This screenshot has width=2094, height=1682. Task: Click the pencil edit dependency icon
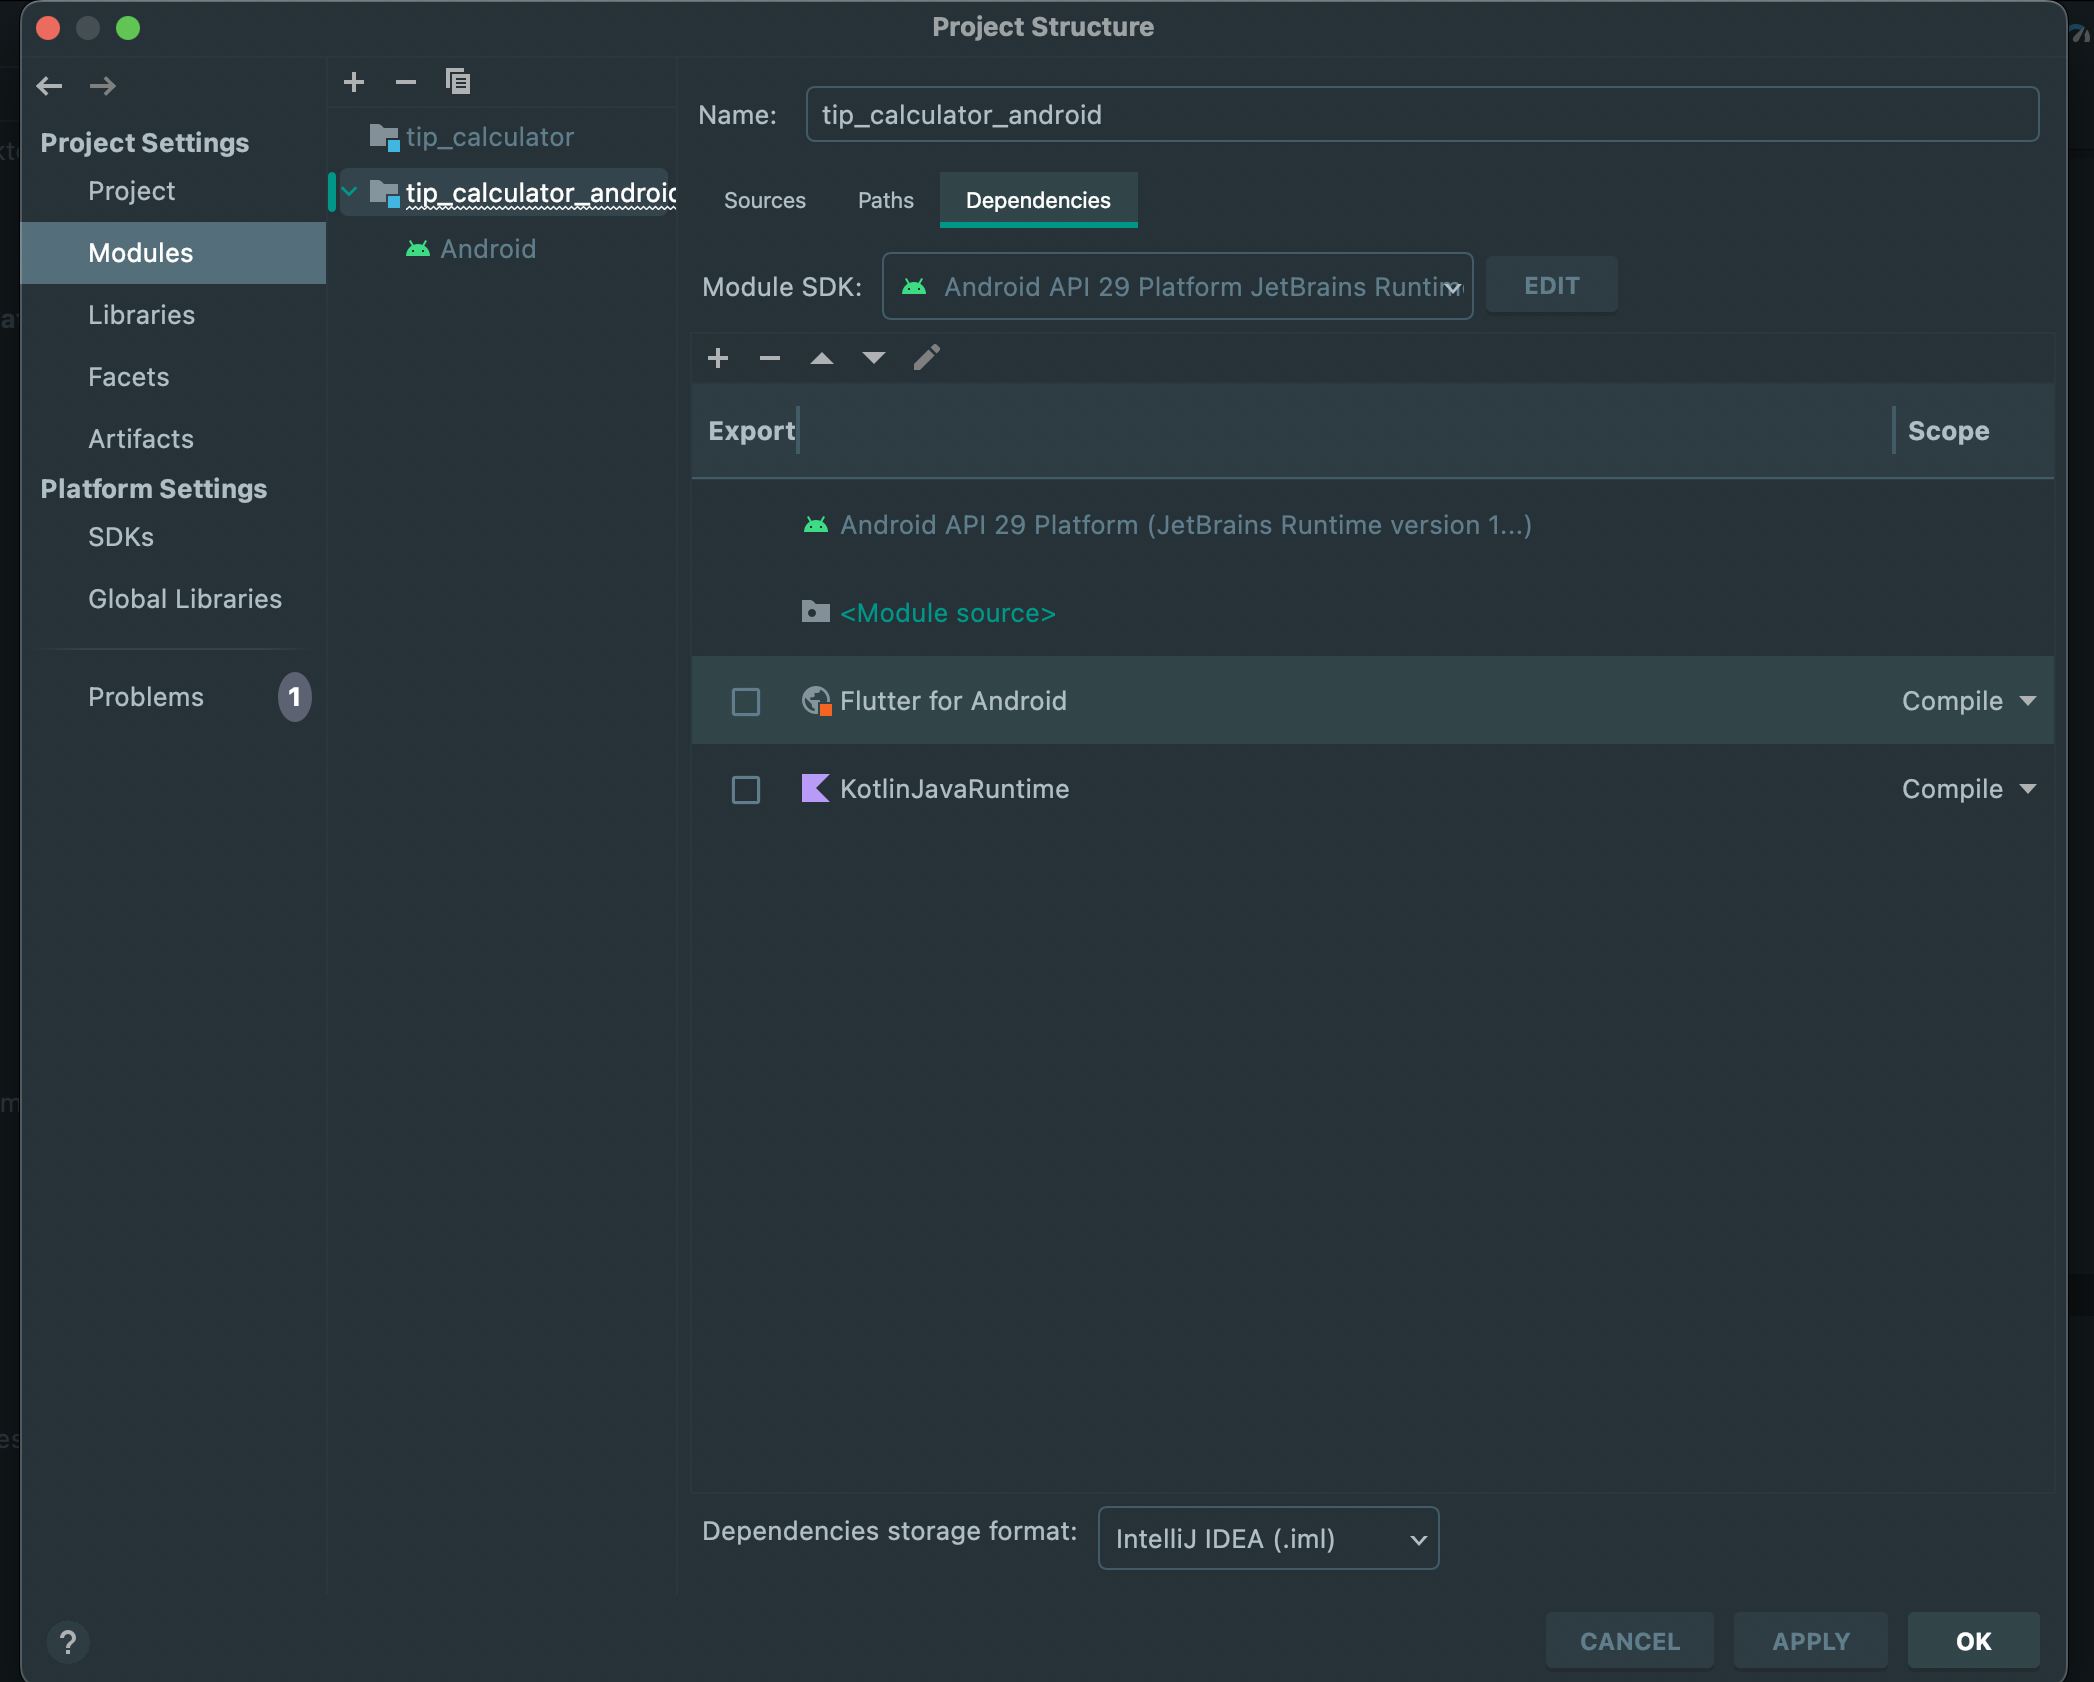coord(927,358)
